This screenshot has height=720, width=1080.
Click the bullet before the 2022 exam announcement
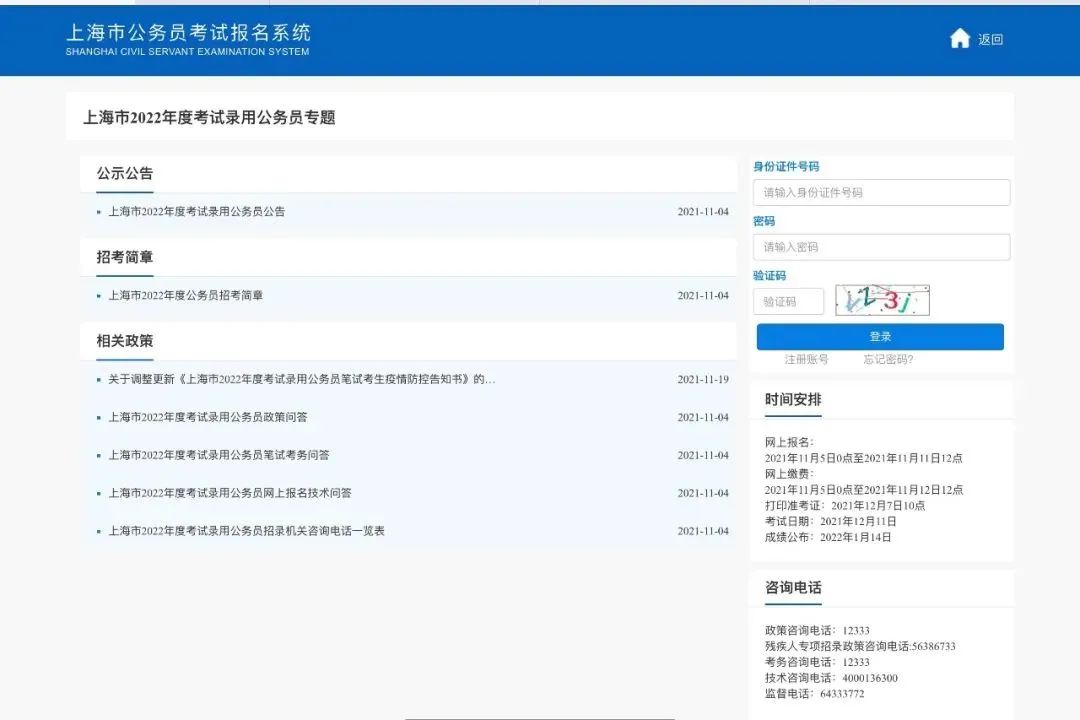coord(98,211)
